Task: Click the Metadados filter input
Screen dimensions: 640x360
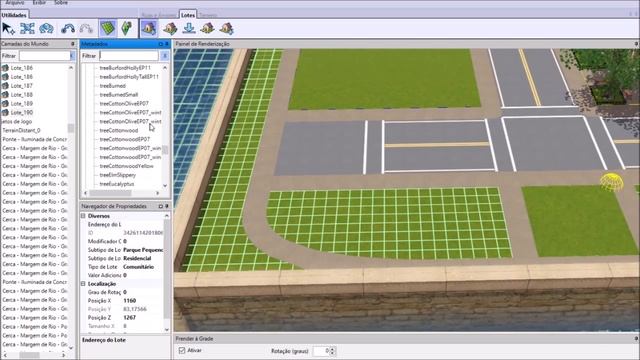Action: coord(129,56)
